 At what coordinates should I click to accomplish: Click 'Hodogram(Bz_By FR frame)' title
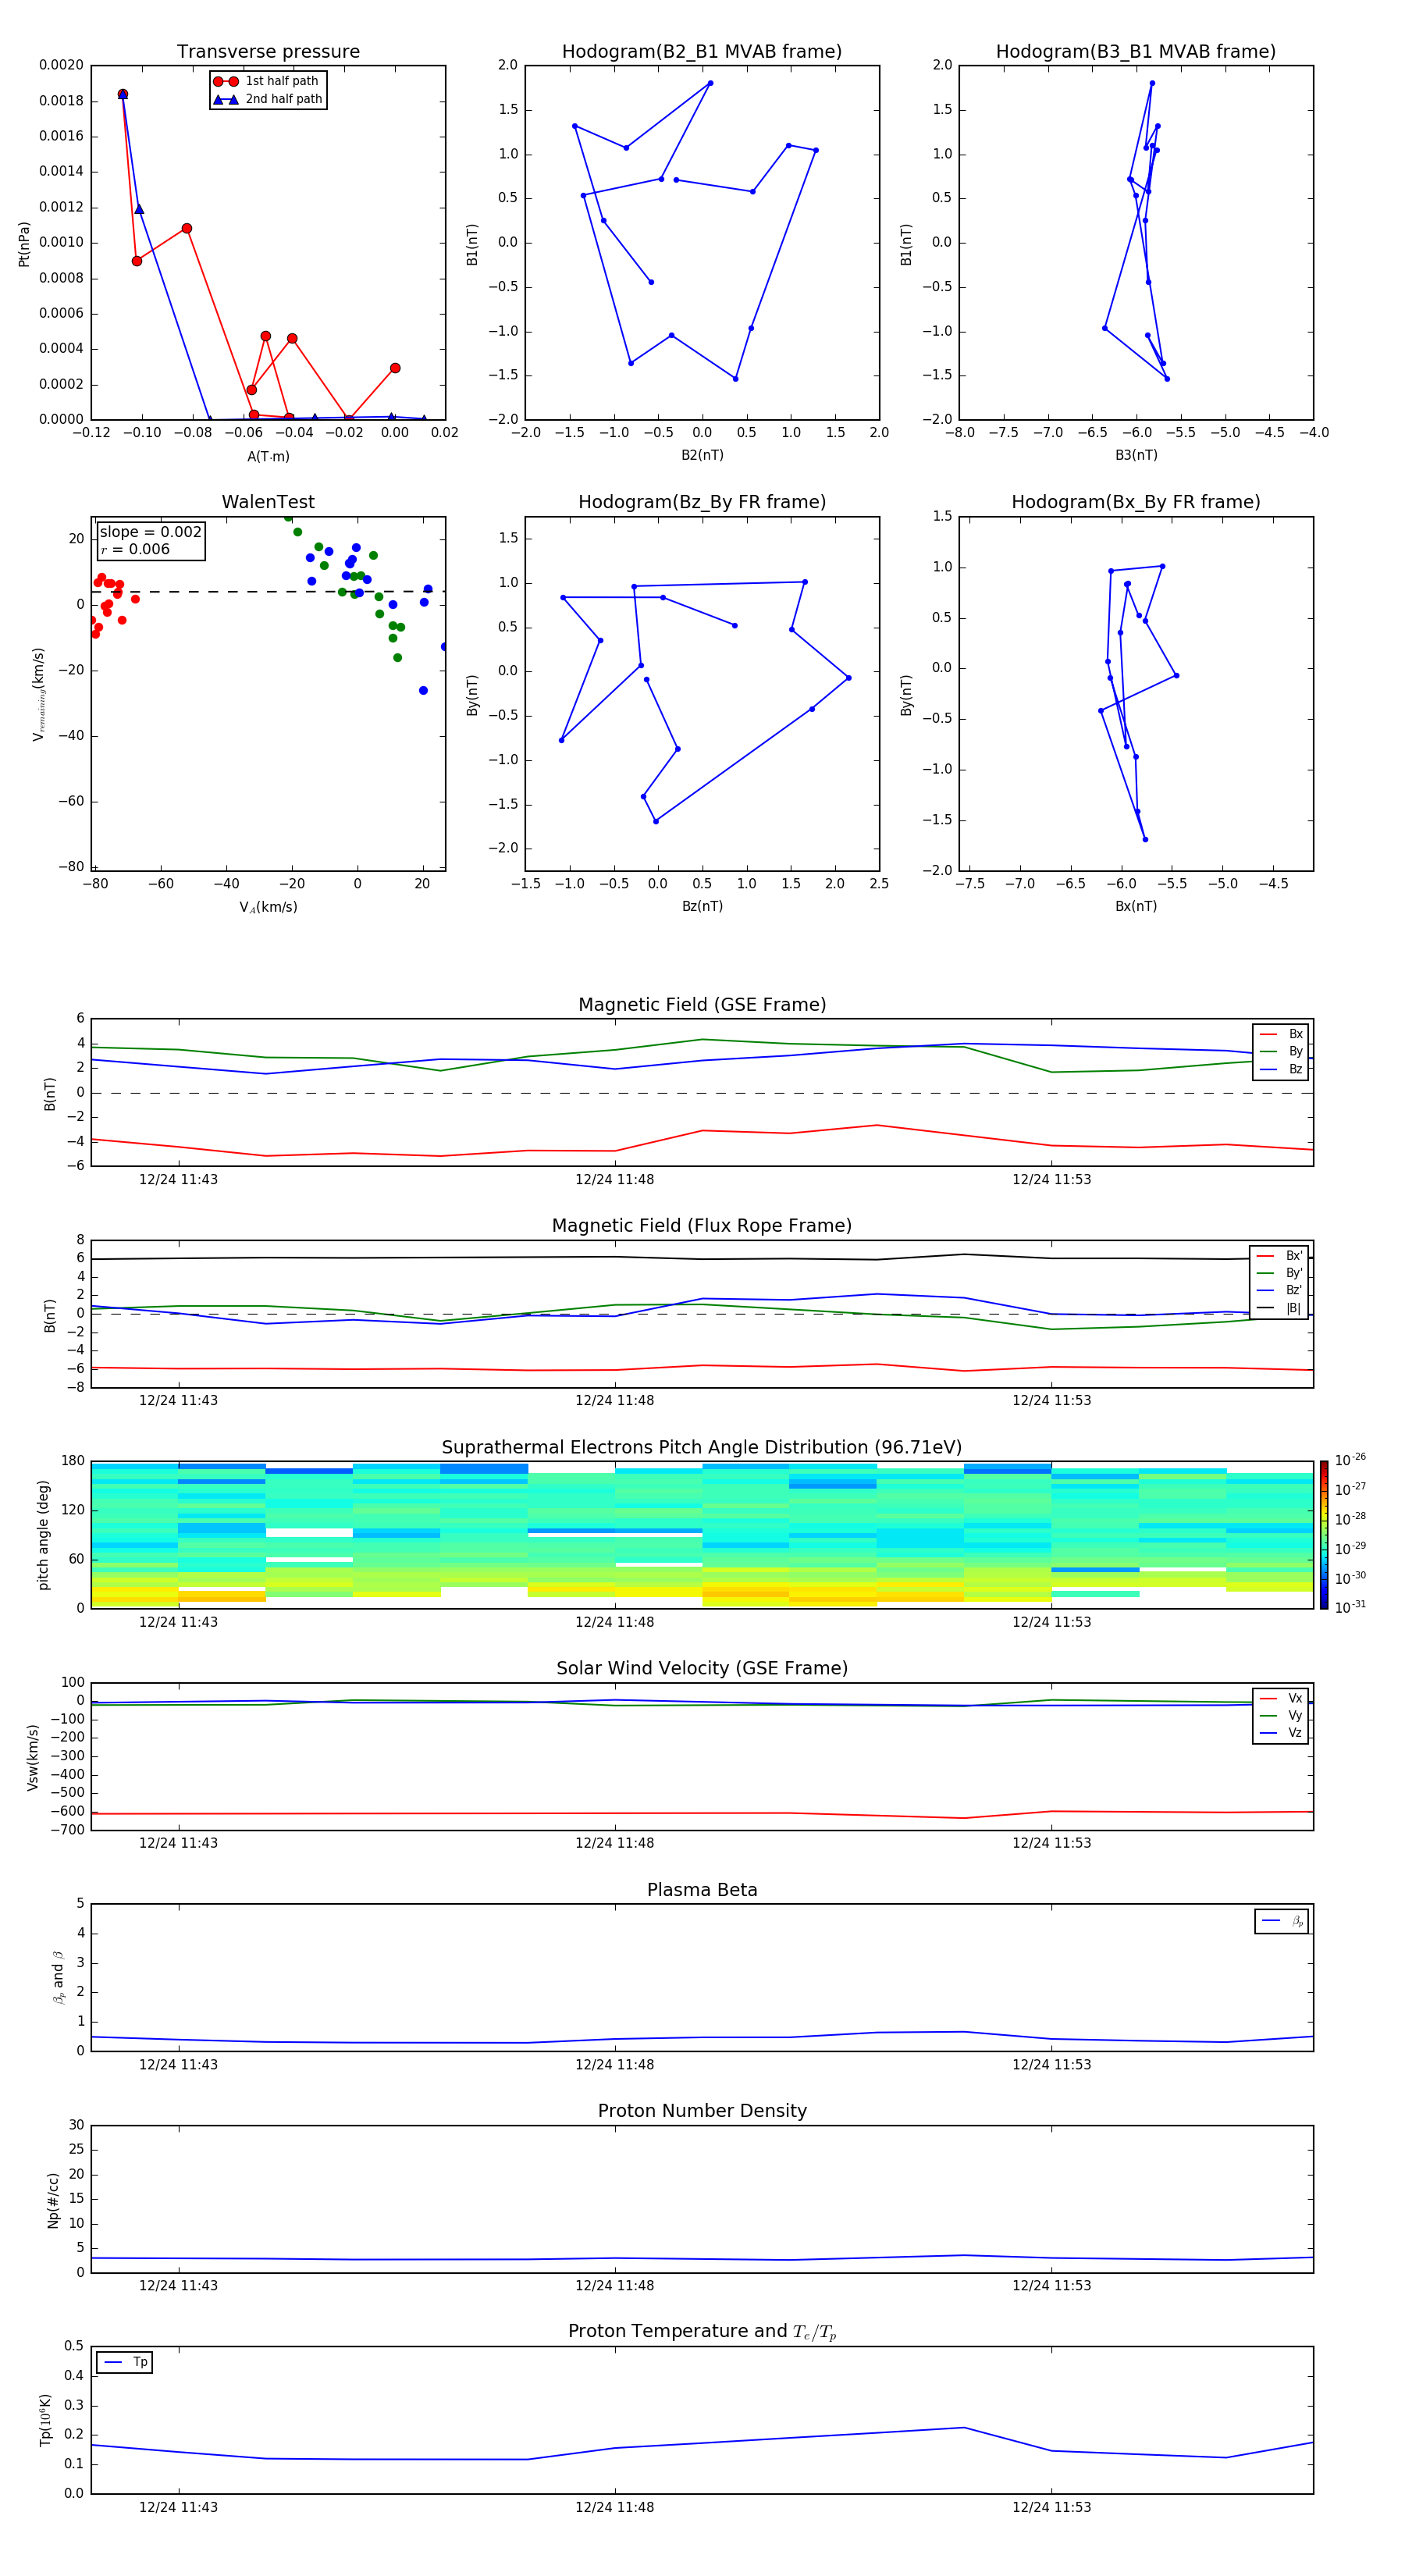pos(702,502)
